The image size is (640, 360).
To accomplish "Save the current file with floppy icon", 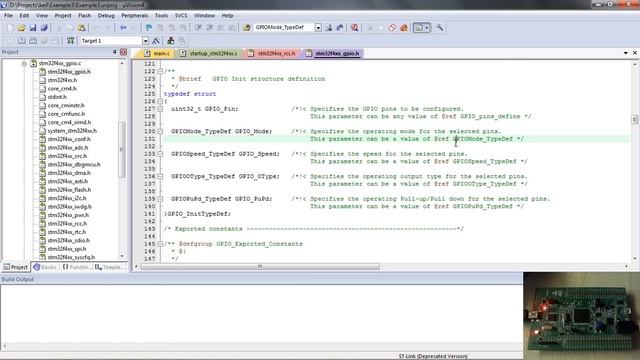I will click(x=33, y=28).
